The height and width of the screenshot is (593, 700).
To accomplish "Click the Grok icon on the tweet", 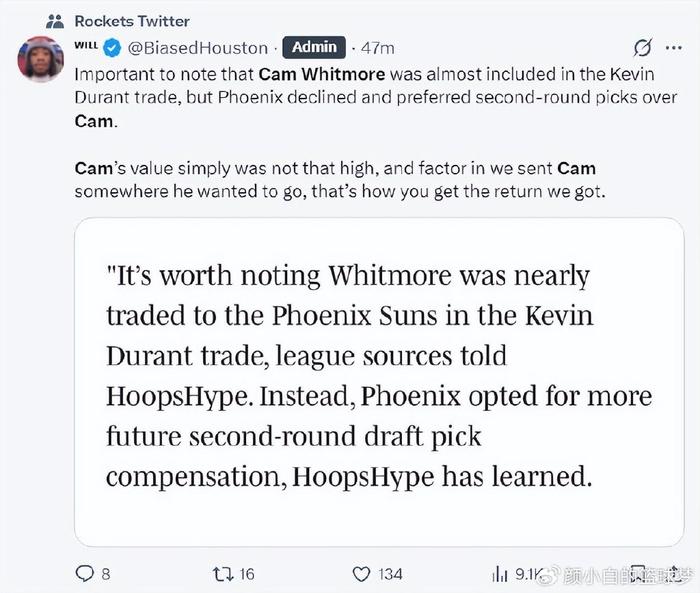I will point(644,47).
